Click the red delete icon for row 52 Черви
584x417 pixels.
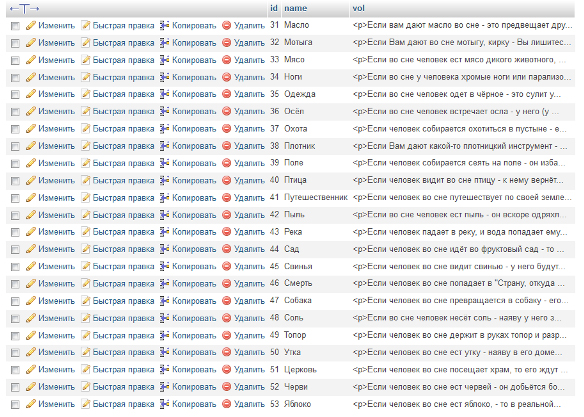click(226, 387)
